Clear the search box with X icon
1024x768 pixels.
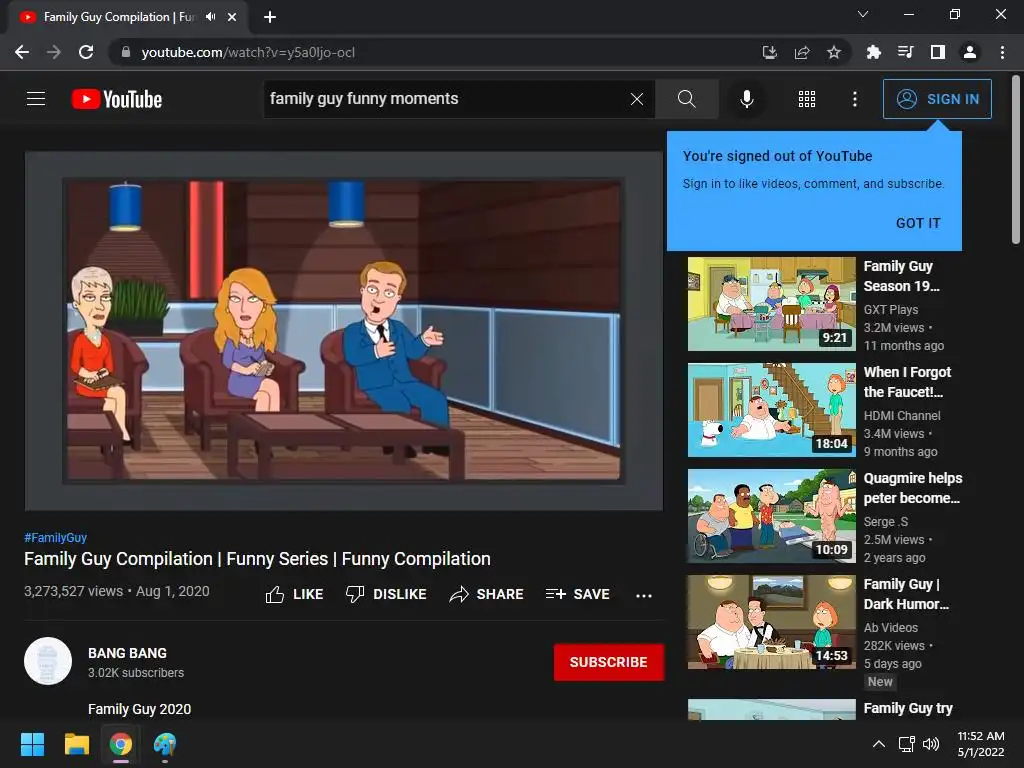pos(637,99)
